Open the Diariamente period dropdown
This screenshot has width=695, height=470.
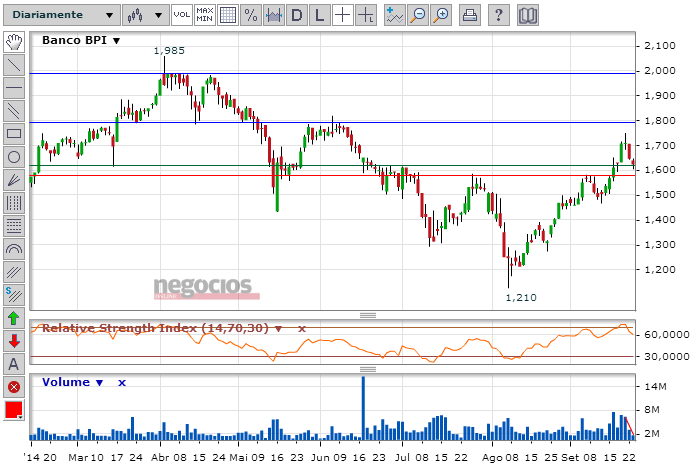point(62,15)
